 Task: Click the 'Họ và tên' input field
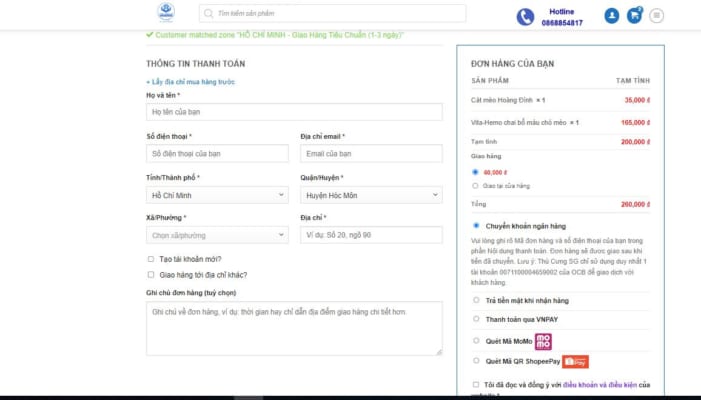[294, 112]
